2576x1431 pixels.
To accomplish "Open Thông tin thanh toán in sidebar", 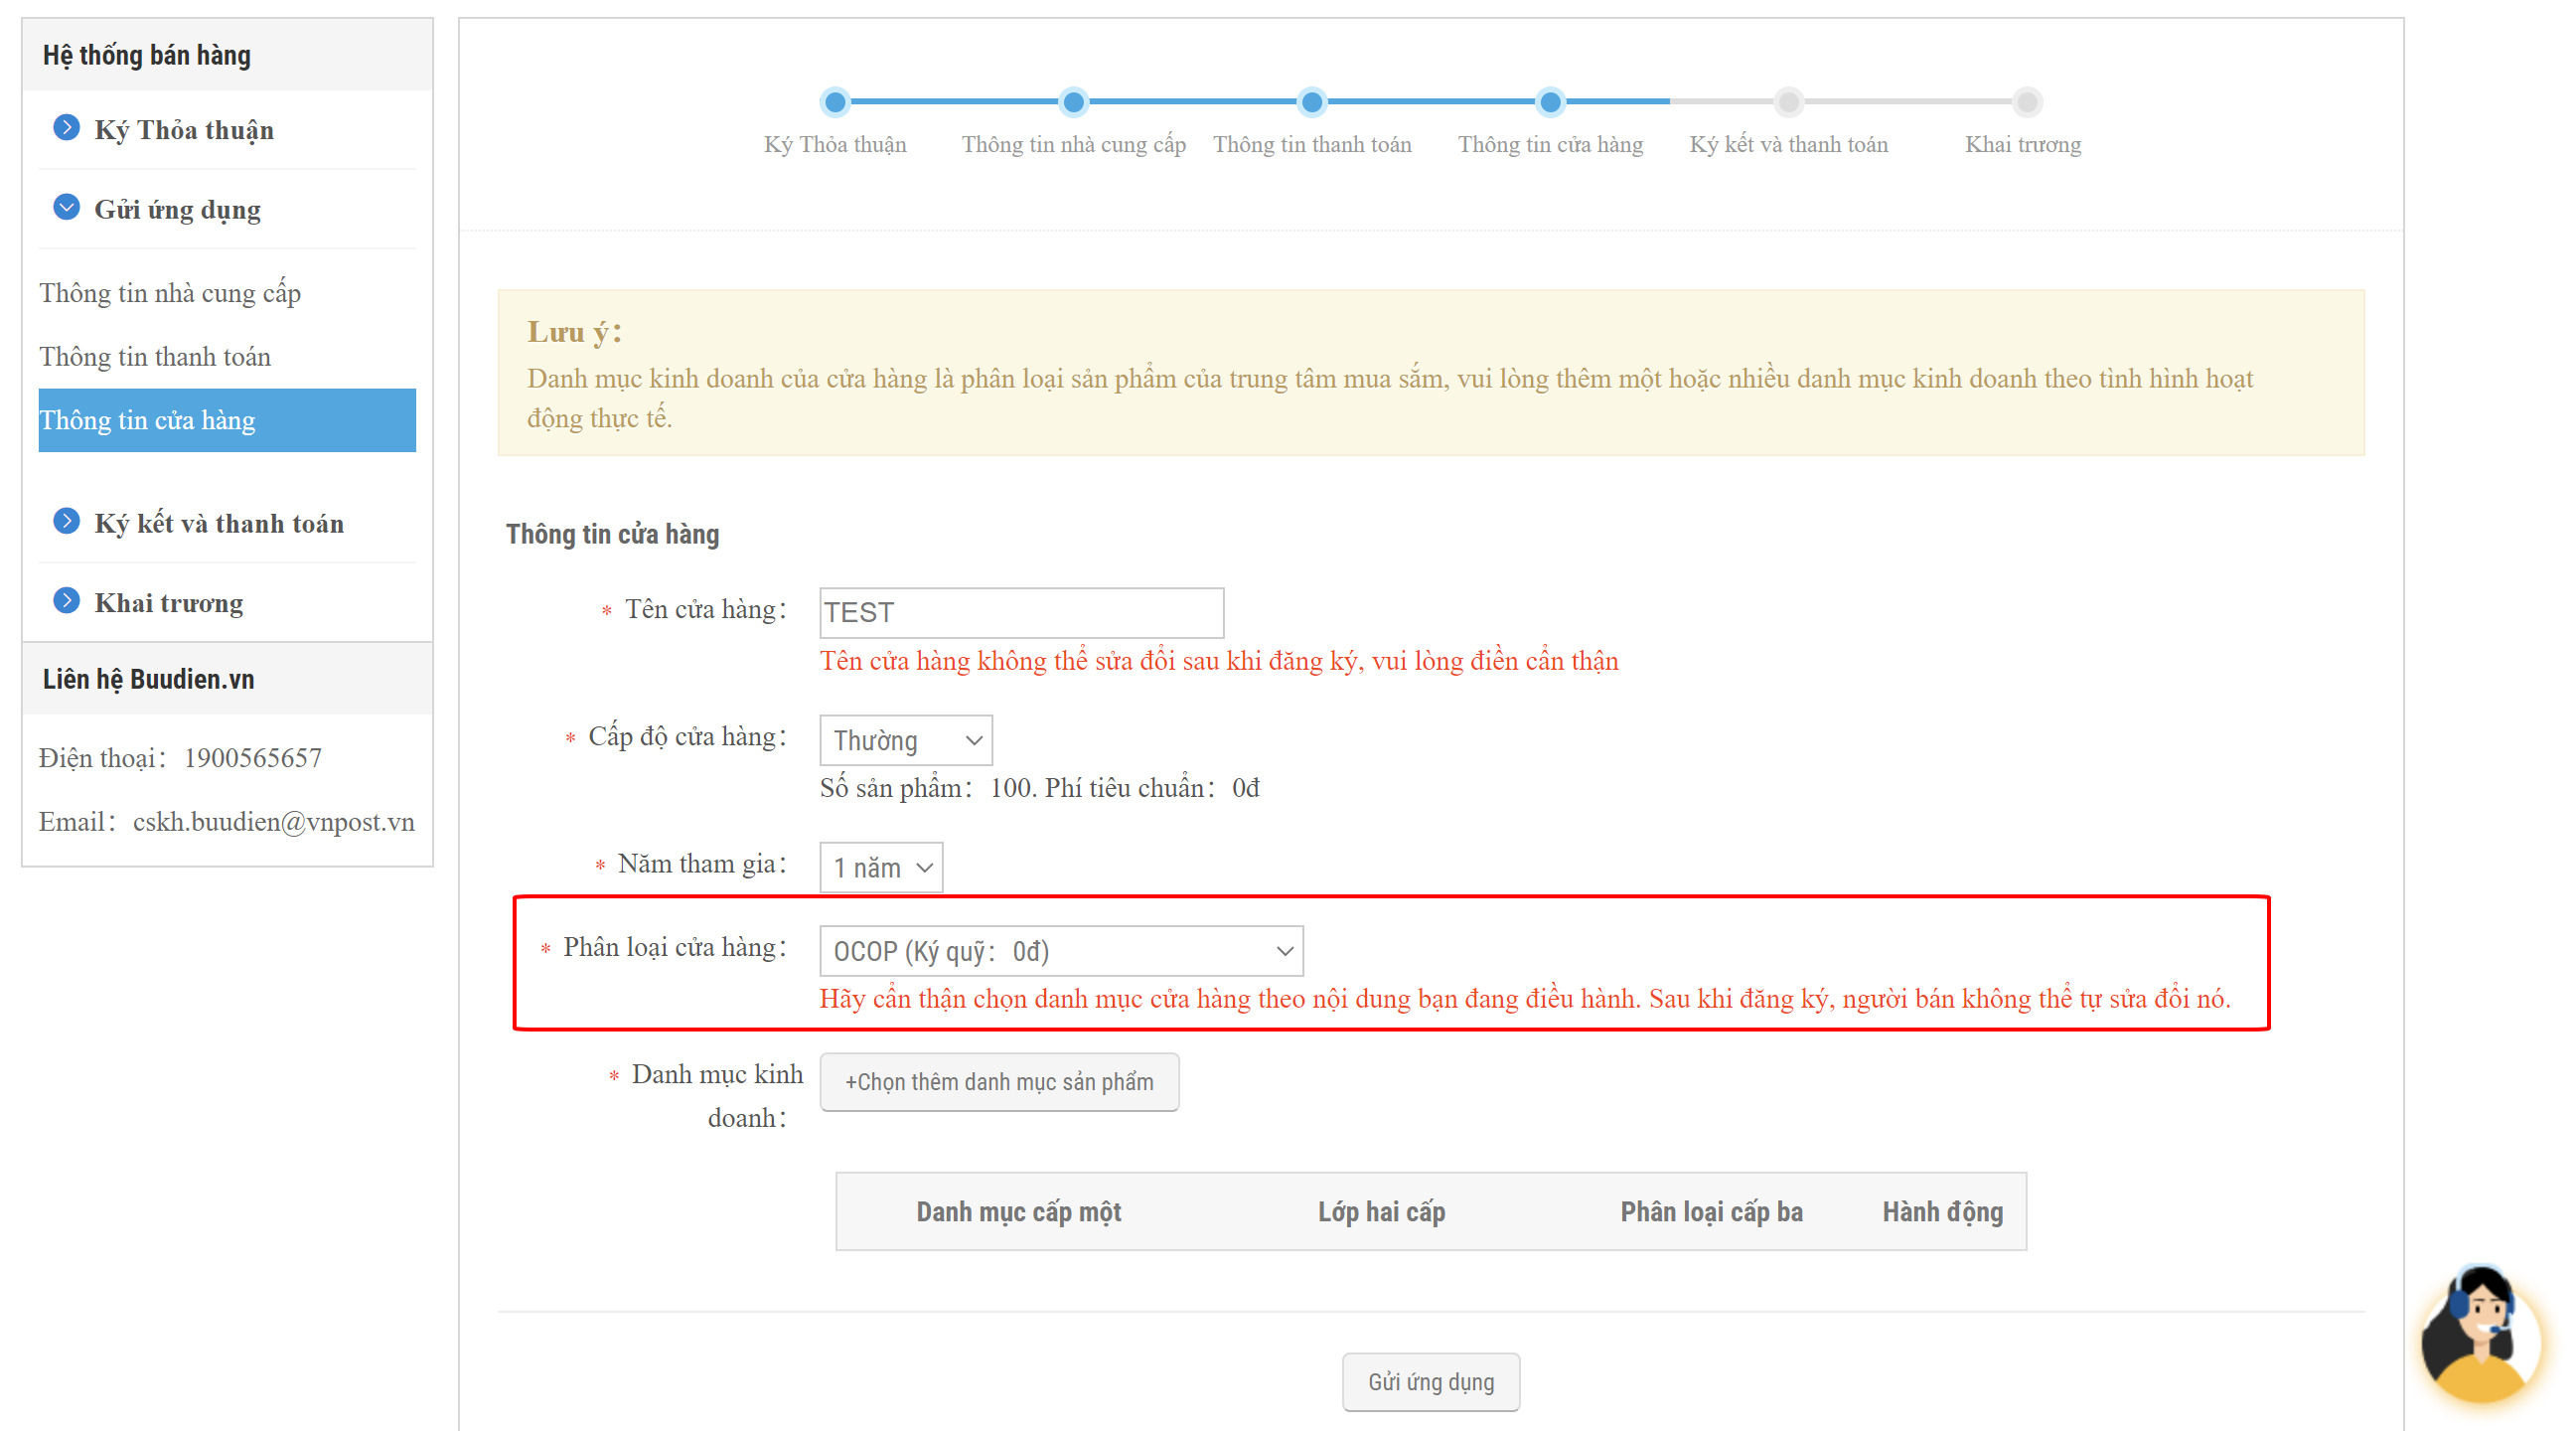I will (155, 357).
